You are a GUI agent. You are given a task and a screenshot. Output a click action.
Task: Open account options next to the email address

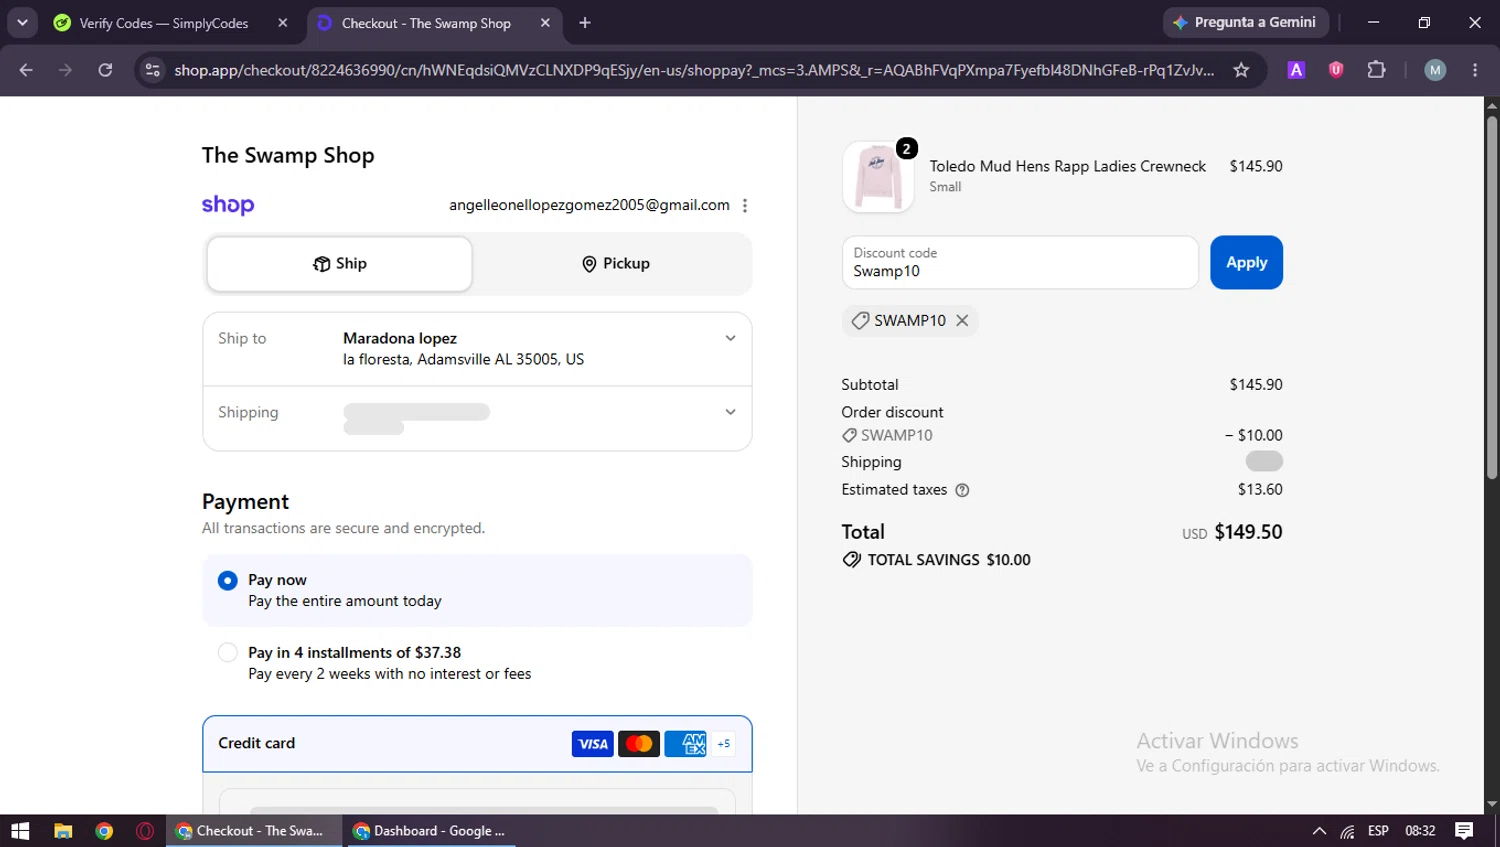(x=745, y=206)
